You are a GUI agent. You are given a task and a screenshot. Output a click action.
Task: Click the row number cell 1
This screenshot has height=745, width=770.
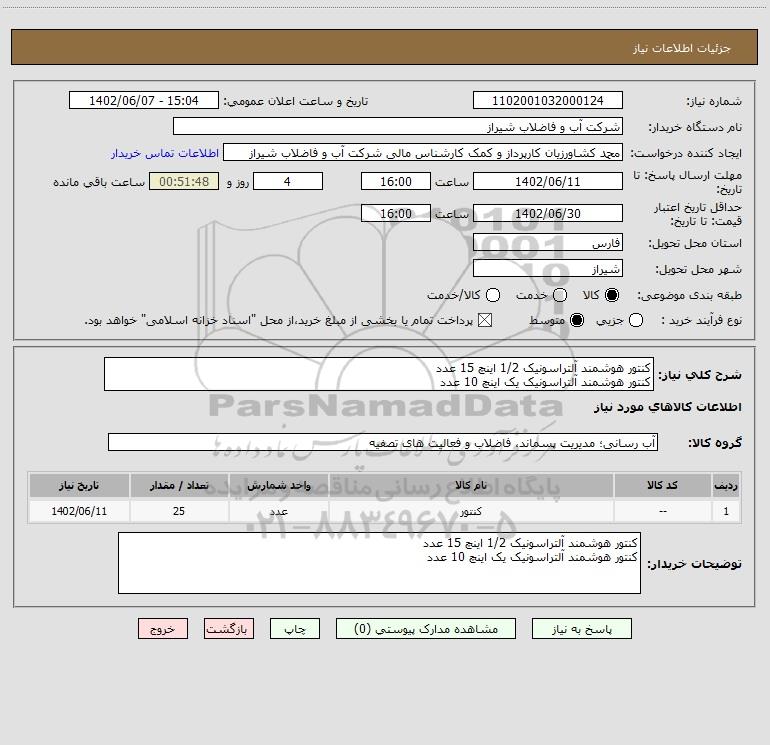click(726, 511)
